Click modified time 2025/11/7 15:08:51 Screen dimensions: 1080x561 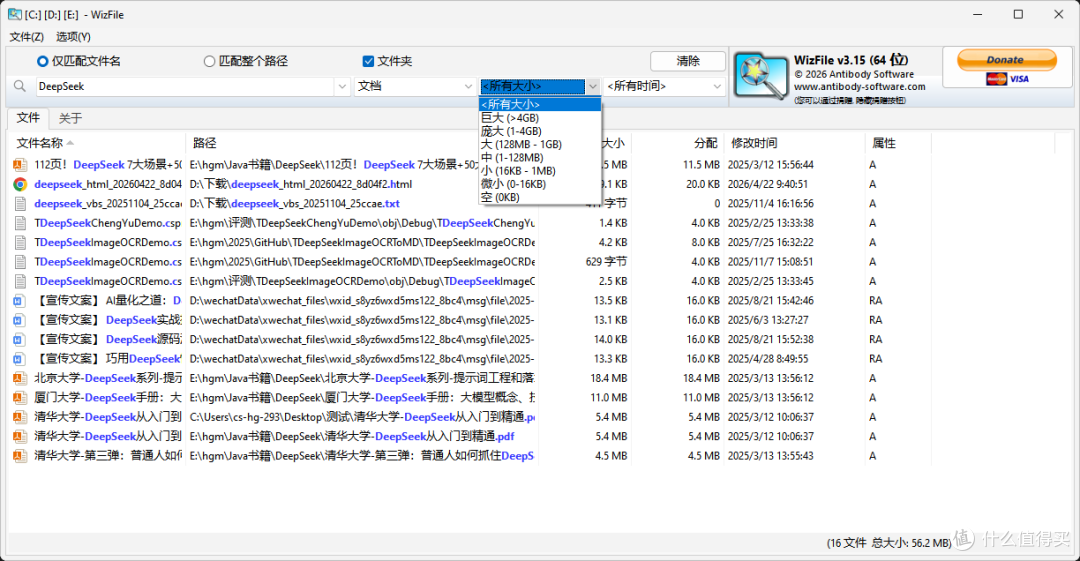(771, 262)
